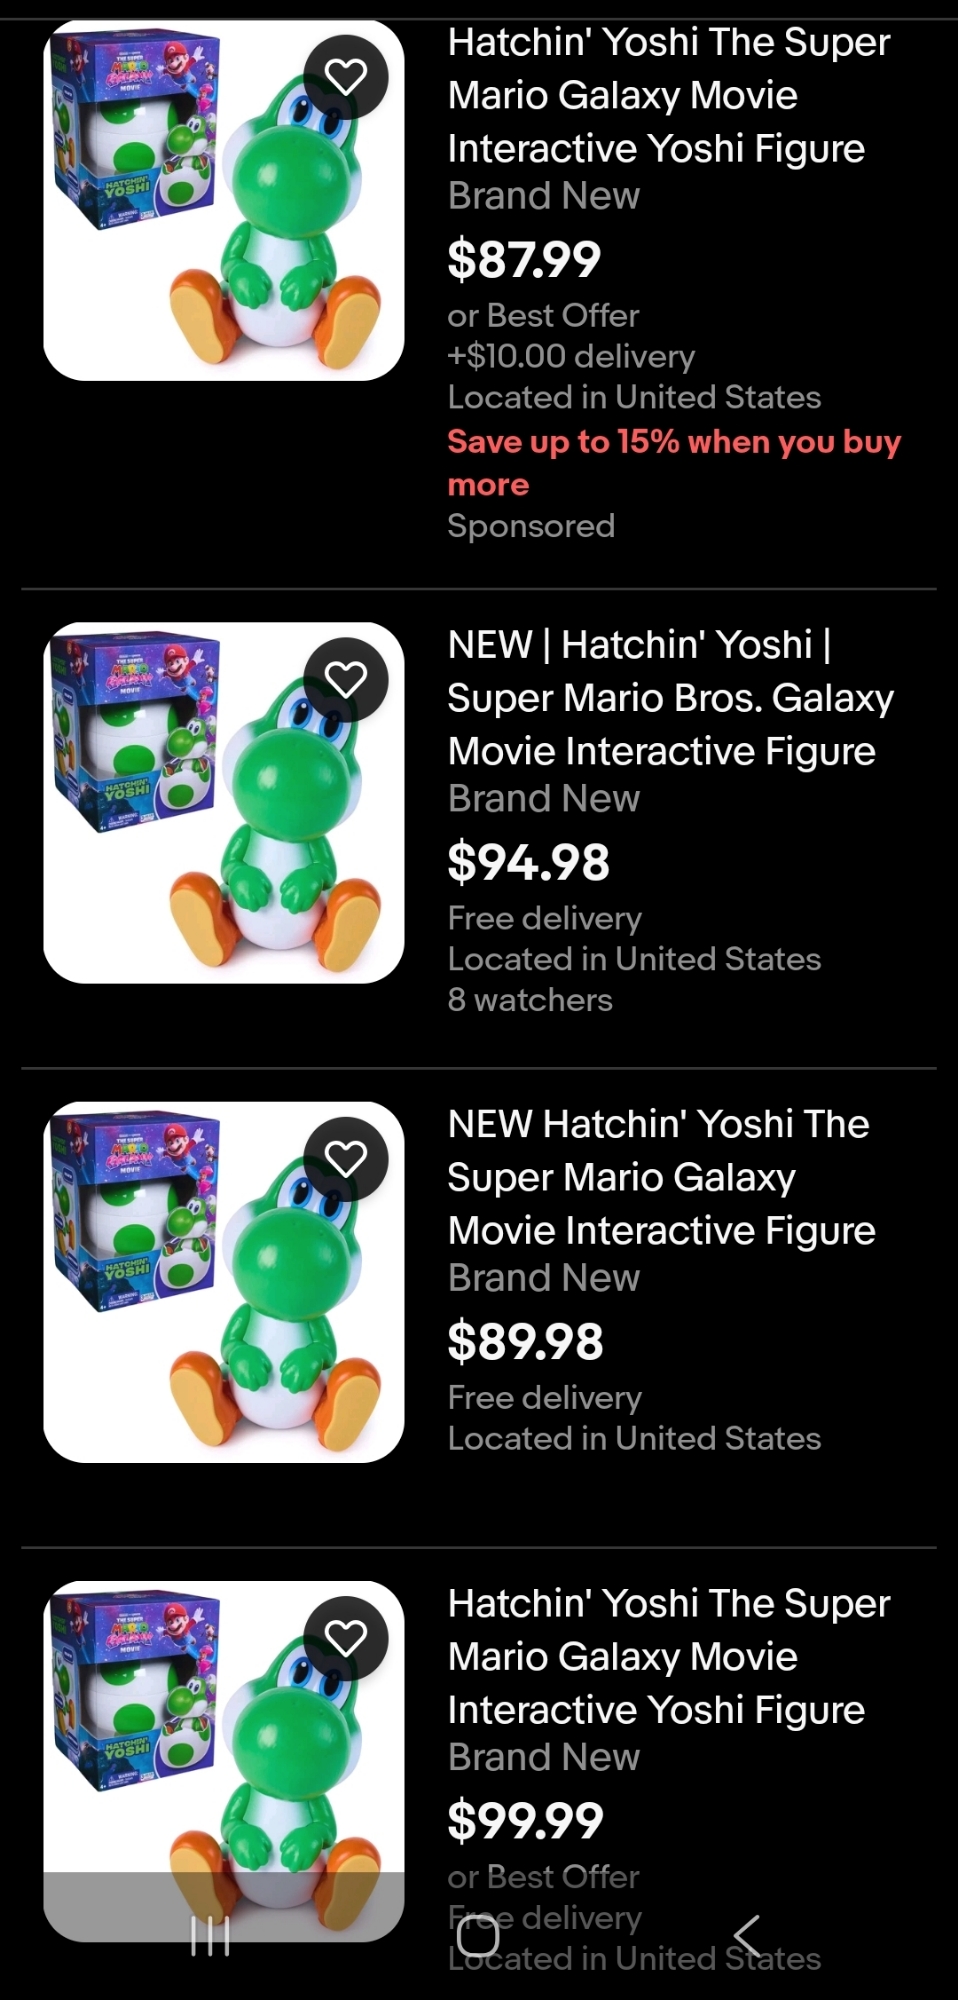The width and height of the screenshot is (958, 2000).
Task: Tap the $89.98 price text
Action: [525, 1341]
